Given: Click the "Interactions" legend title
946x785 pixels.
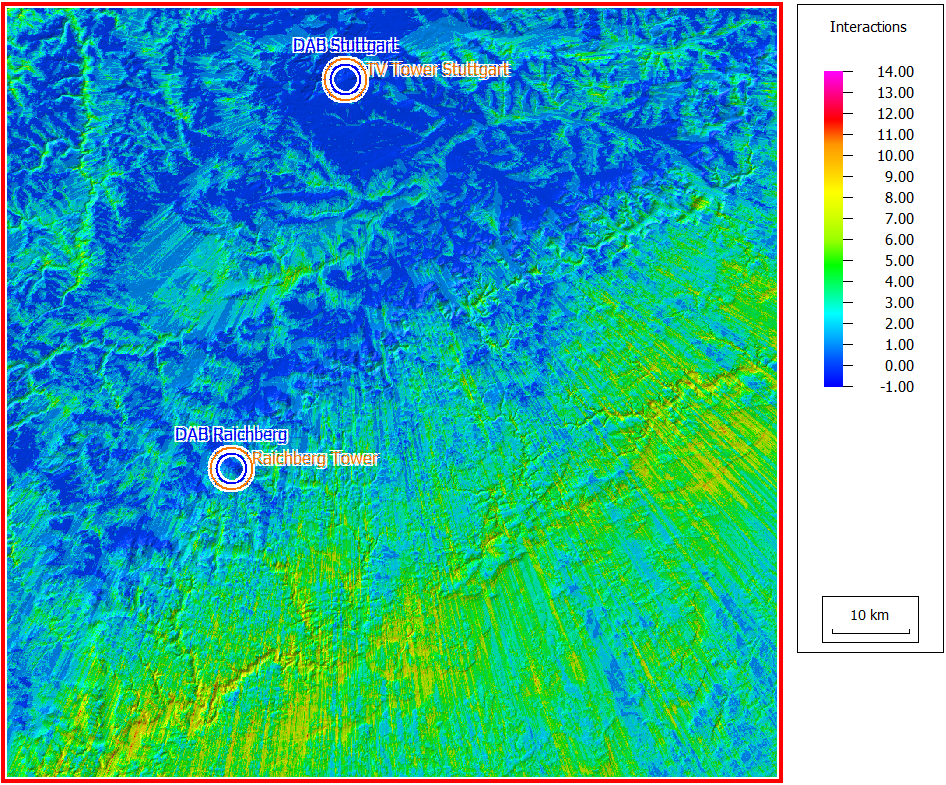Looking at the screenshot, I should [x=868, y=28].
